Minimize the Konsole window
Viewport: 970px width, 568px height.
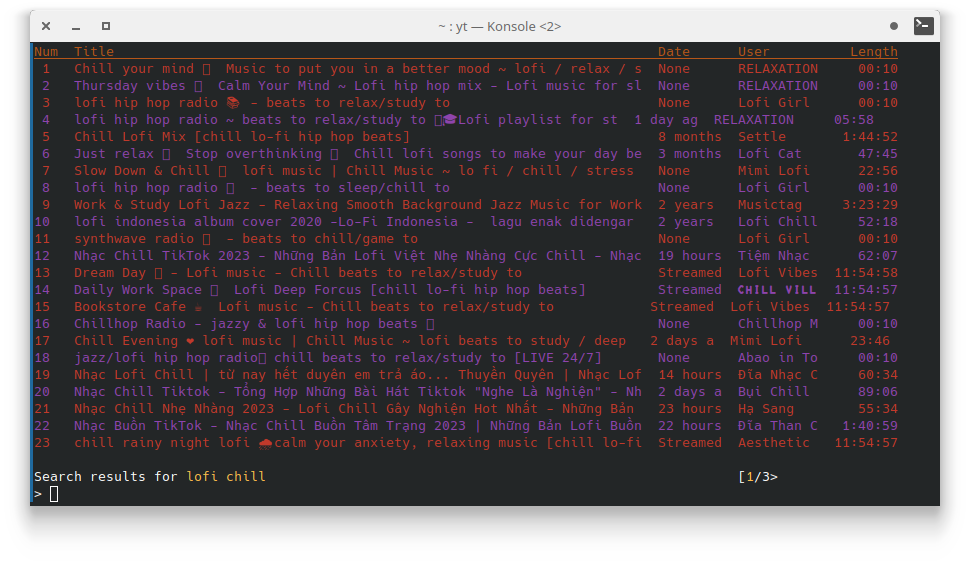pos(76,26)
